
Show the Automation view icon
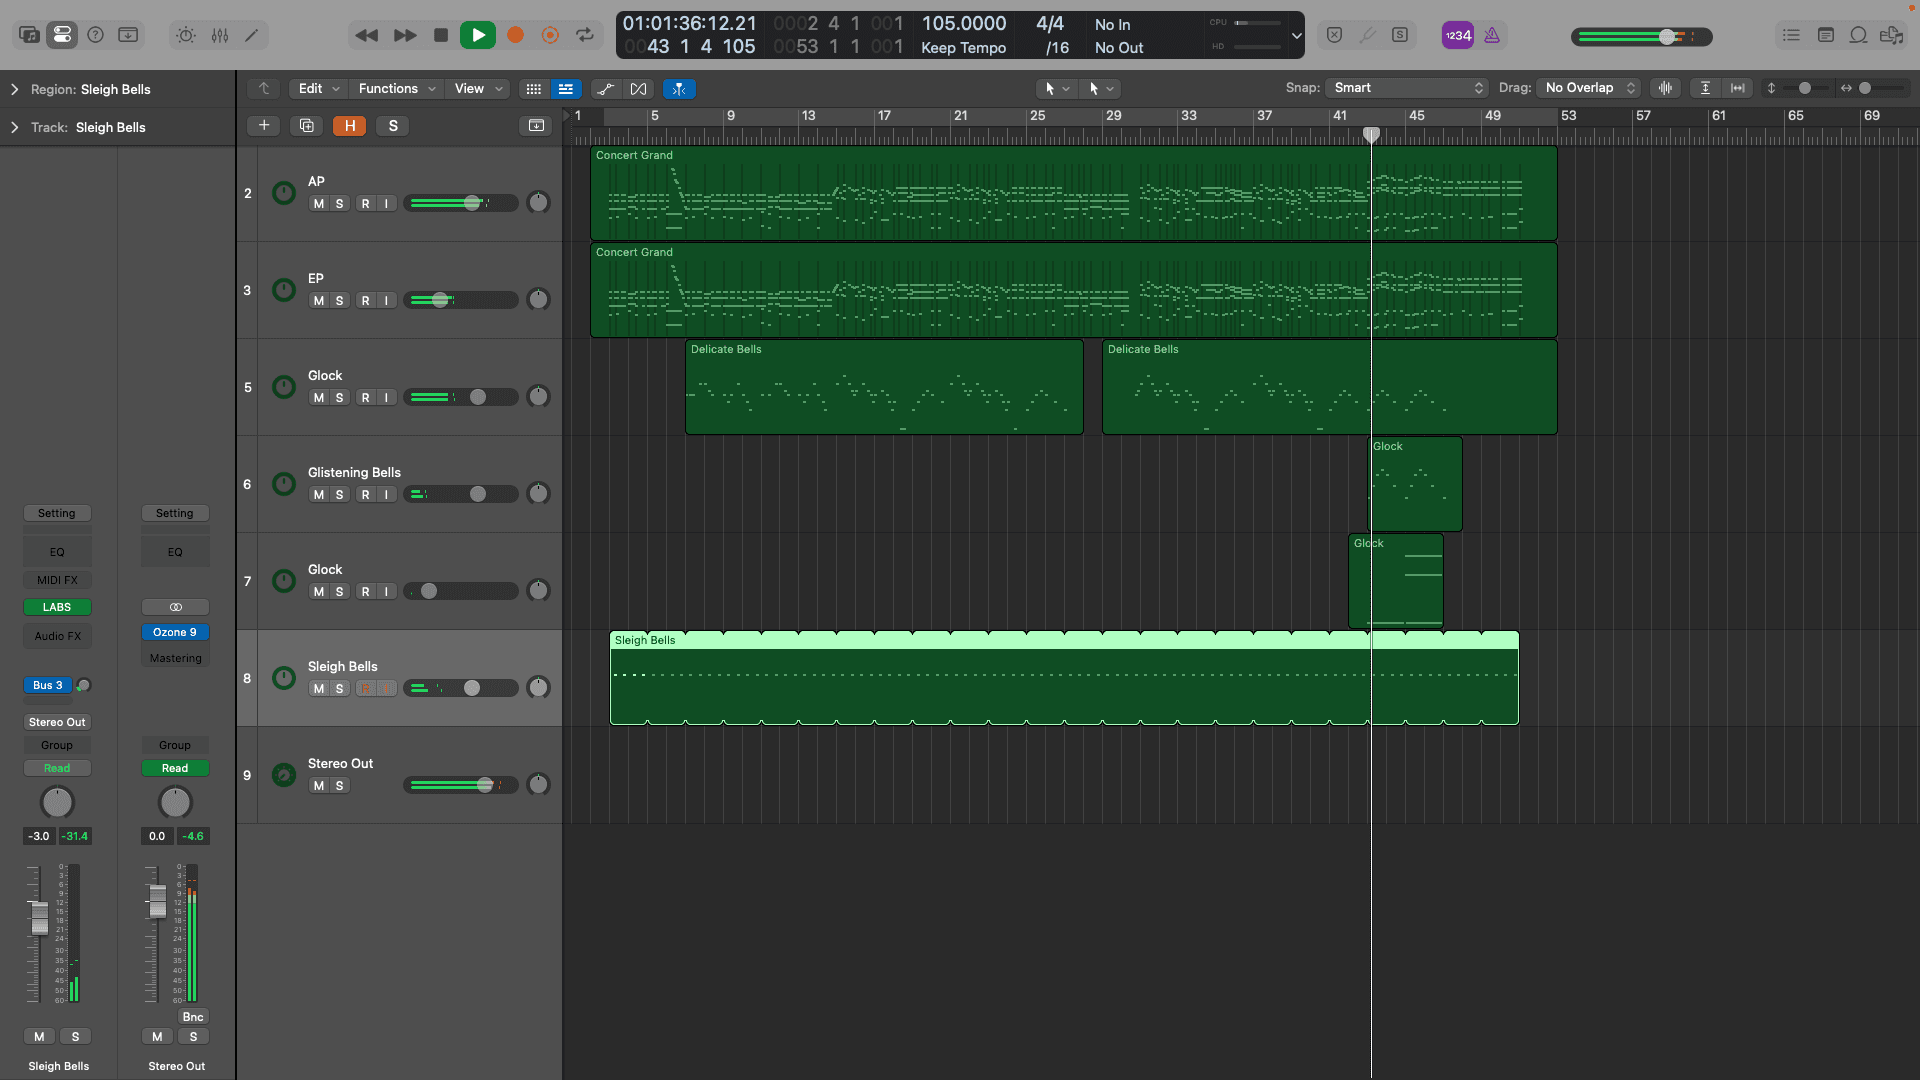[605, 89]
